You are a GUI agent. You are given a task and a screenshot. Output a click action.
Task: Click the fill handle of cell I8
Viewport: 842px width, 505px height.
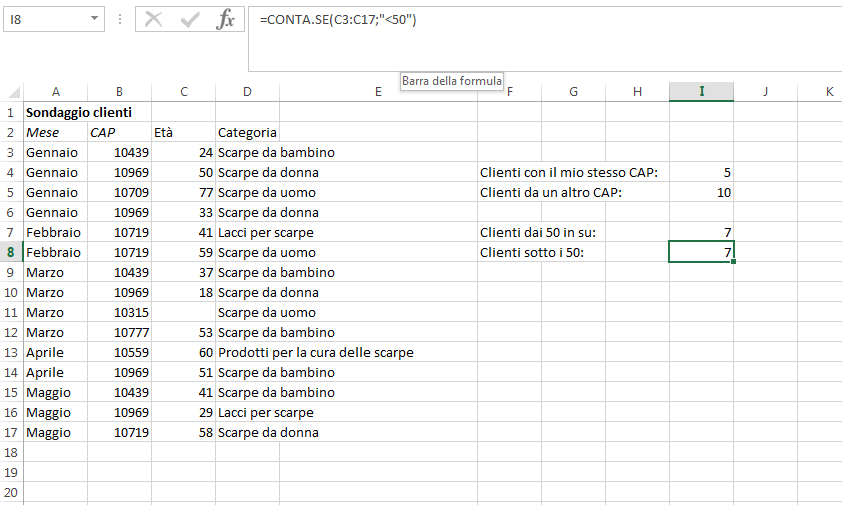734,262
